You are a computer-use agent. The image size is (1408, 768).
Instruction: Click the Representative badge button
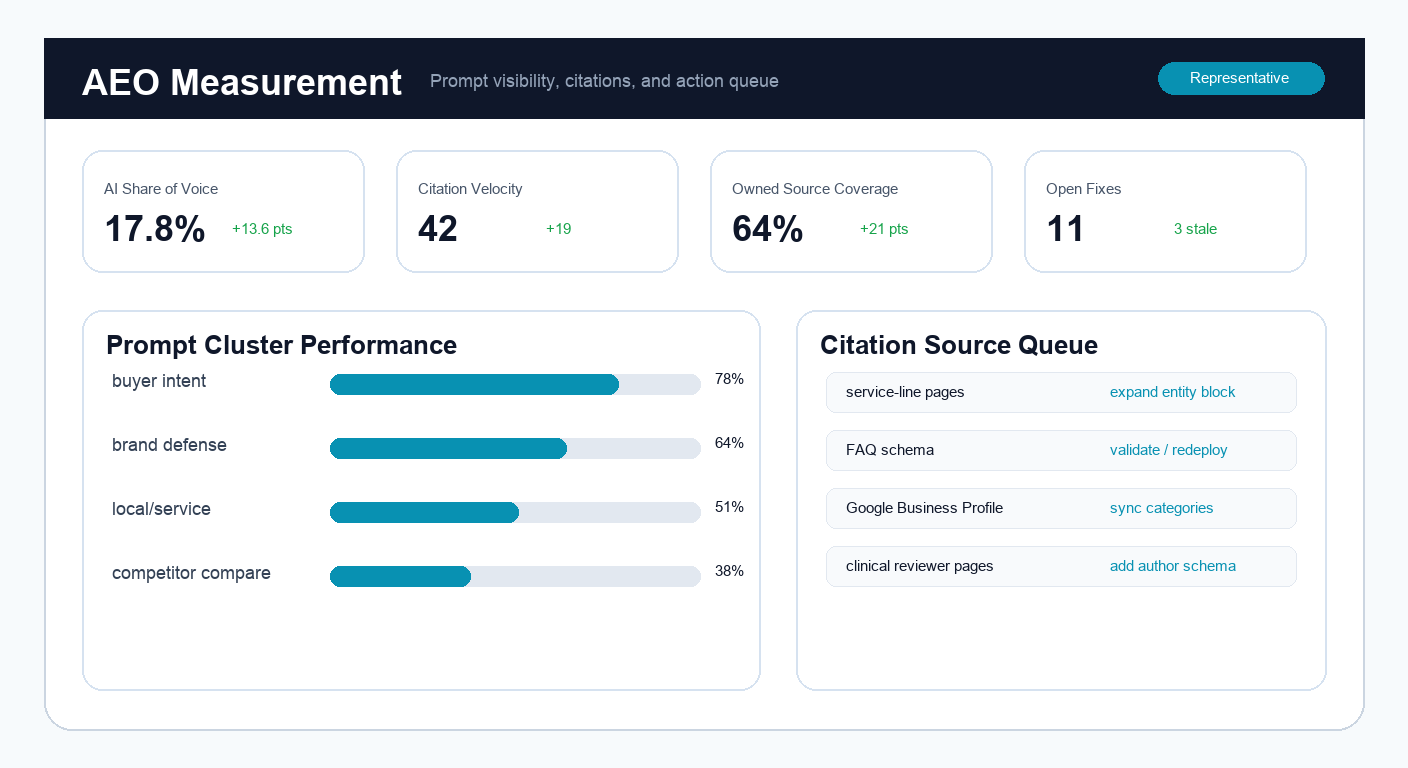tap(1241, 78)
